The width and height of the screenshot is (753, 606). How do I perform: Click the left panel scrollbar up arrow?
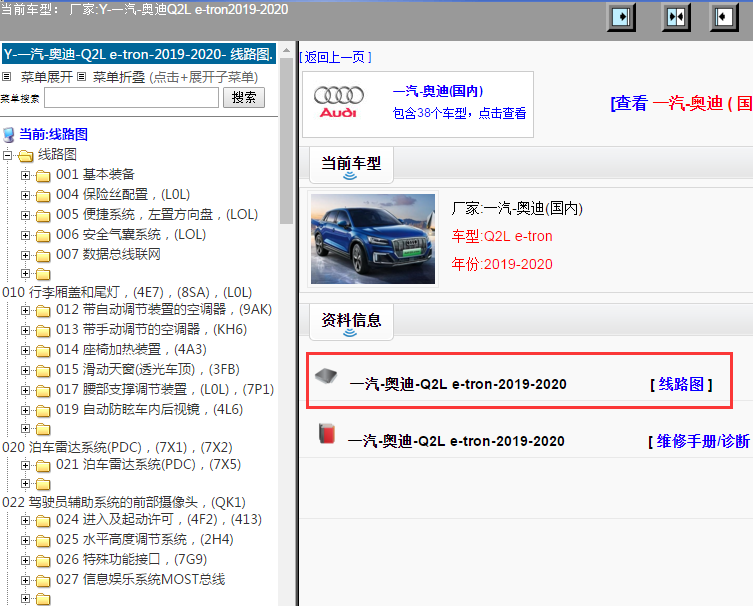coord(286,50)
